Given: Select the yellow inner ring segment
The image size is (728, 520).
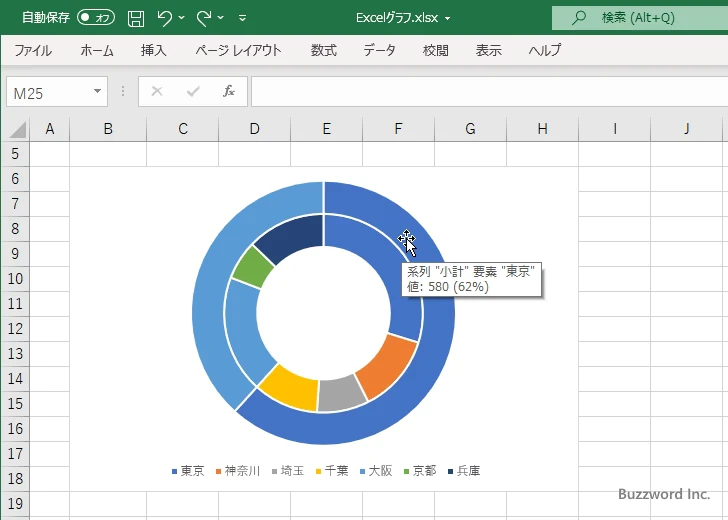Looking at the screenshot, I should tap(290, 388).
